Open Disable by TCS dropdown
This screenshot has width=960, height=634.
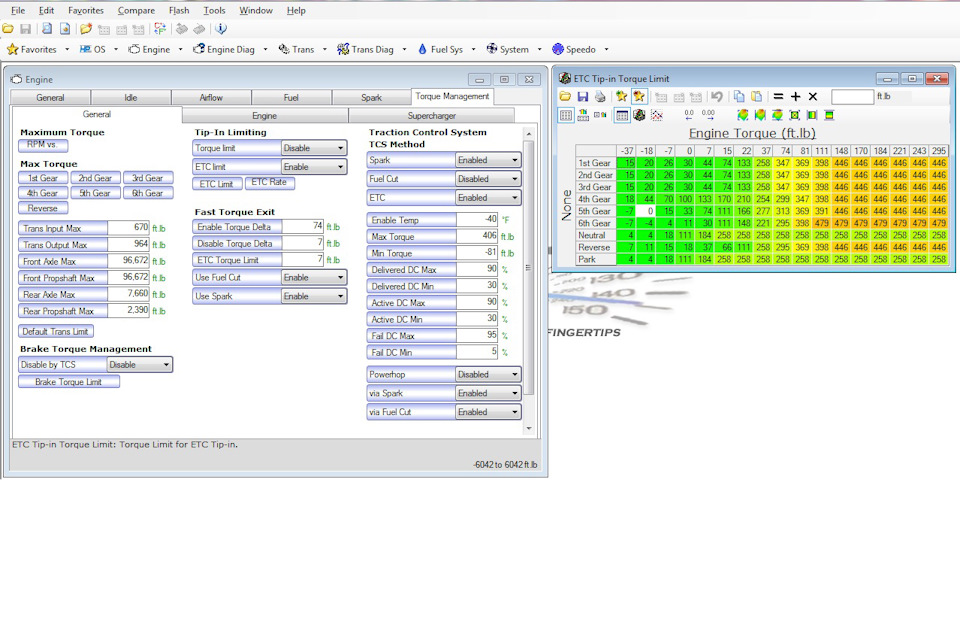coord(140,365)
